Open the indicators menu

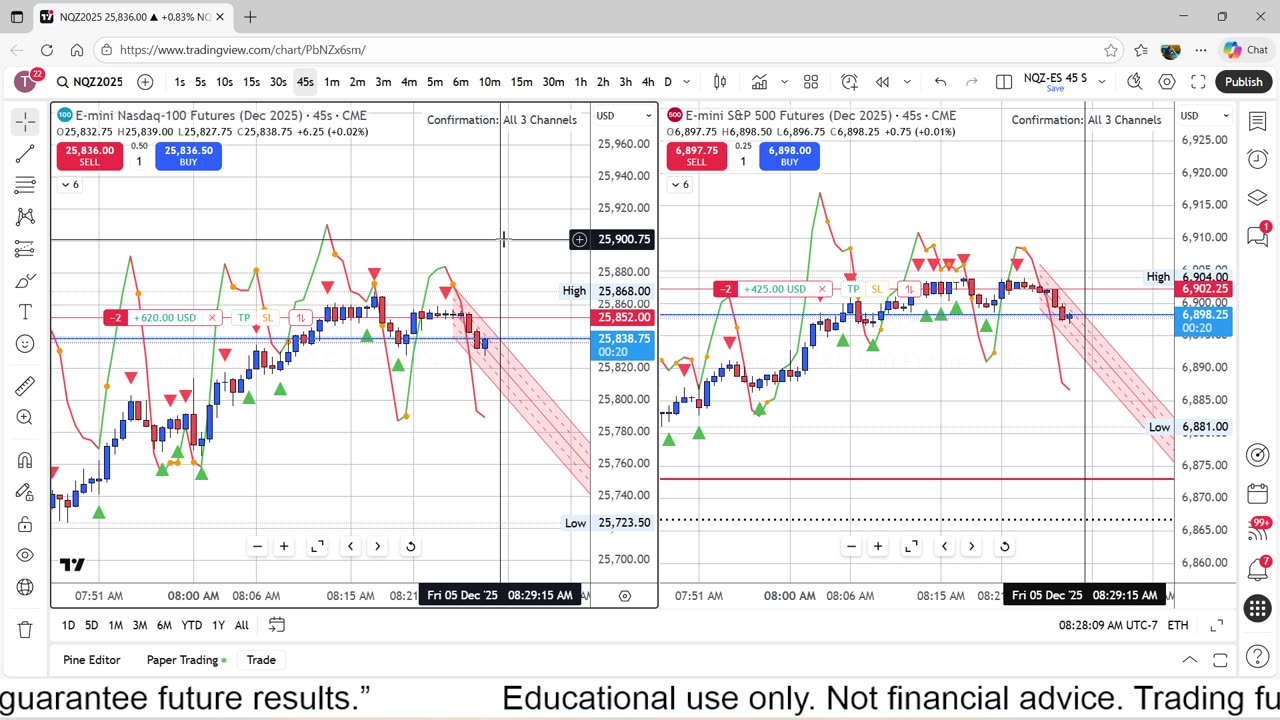coord(760,82)
